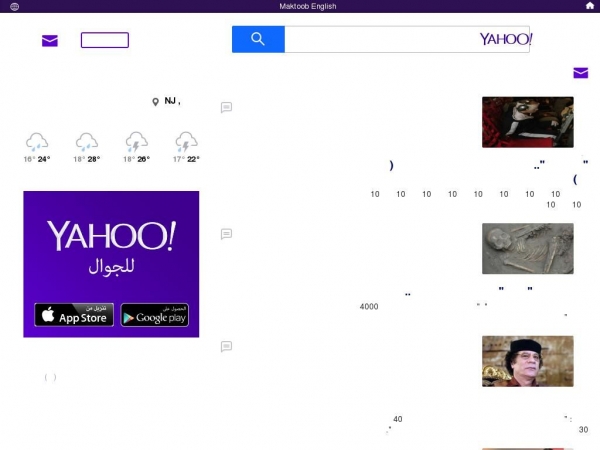Screen dimensions: 600x450
Task: Click the 4000 number in skeleton story
Action: [x=369, y=307]
